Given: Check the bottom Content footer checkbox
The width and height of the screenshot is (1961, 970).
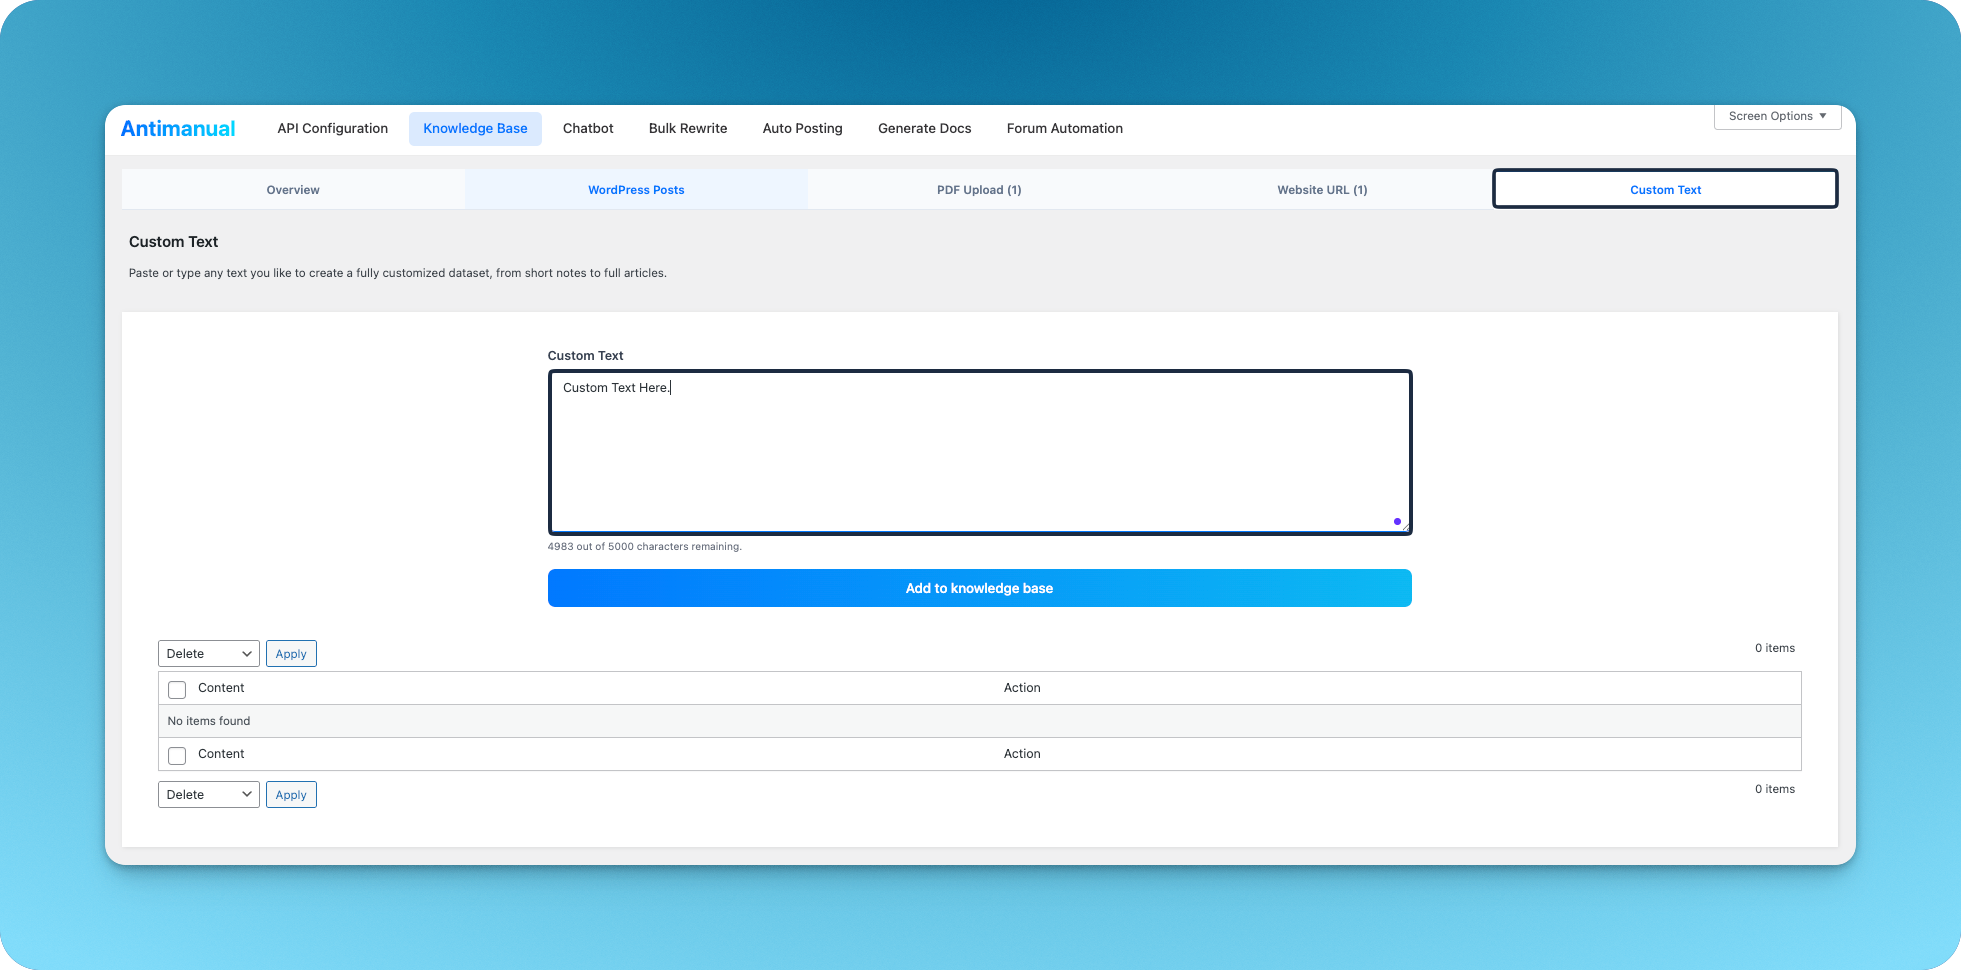Looking at the screenshot, I should tap(177, 755).
